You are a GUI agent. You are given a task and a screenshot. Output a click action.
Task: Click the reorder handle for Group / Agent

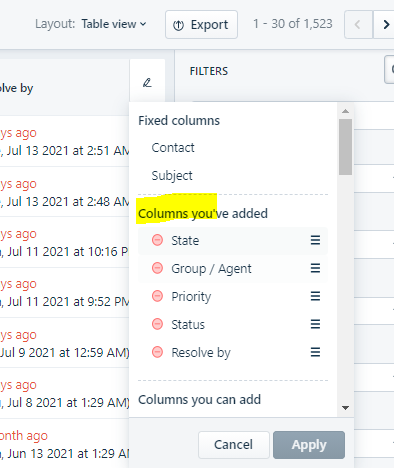click(315, 268)
